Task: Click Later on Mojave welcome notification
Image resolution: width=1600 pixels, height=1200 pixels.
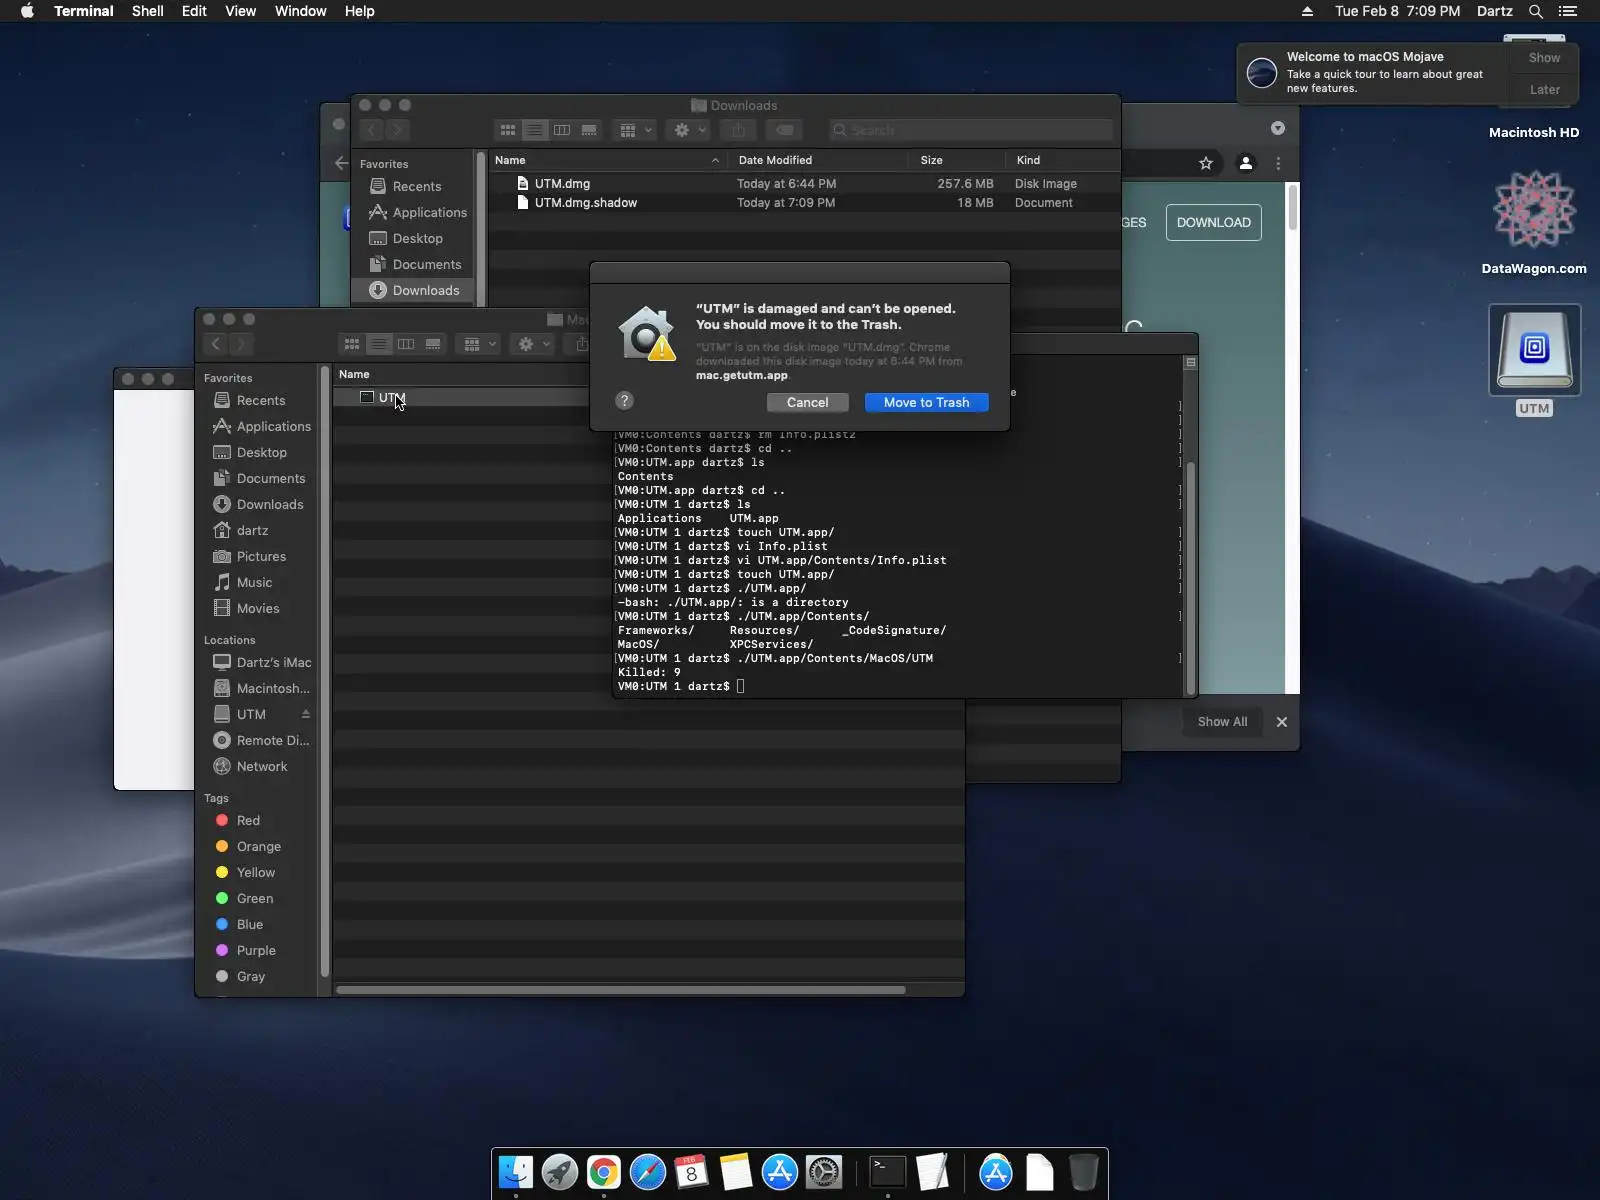Action: coord(1544,90)
